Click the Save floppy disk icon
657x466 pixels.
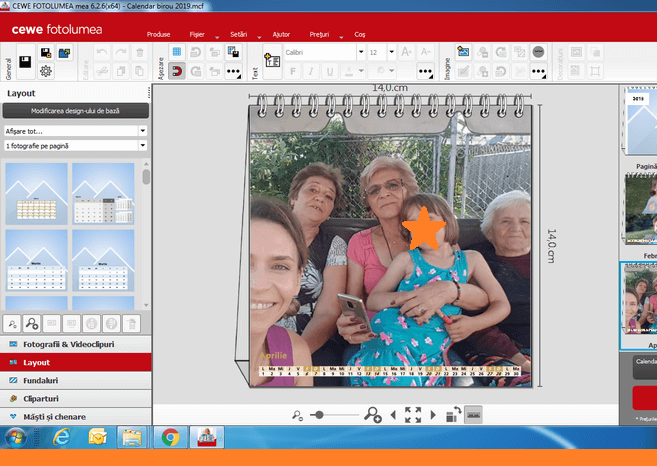point(25,62)
